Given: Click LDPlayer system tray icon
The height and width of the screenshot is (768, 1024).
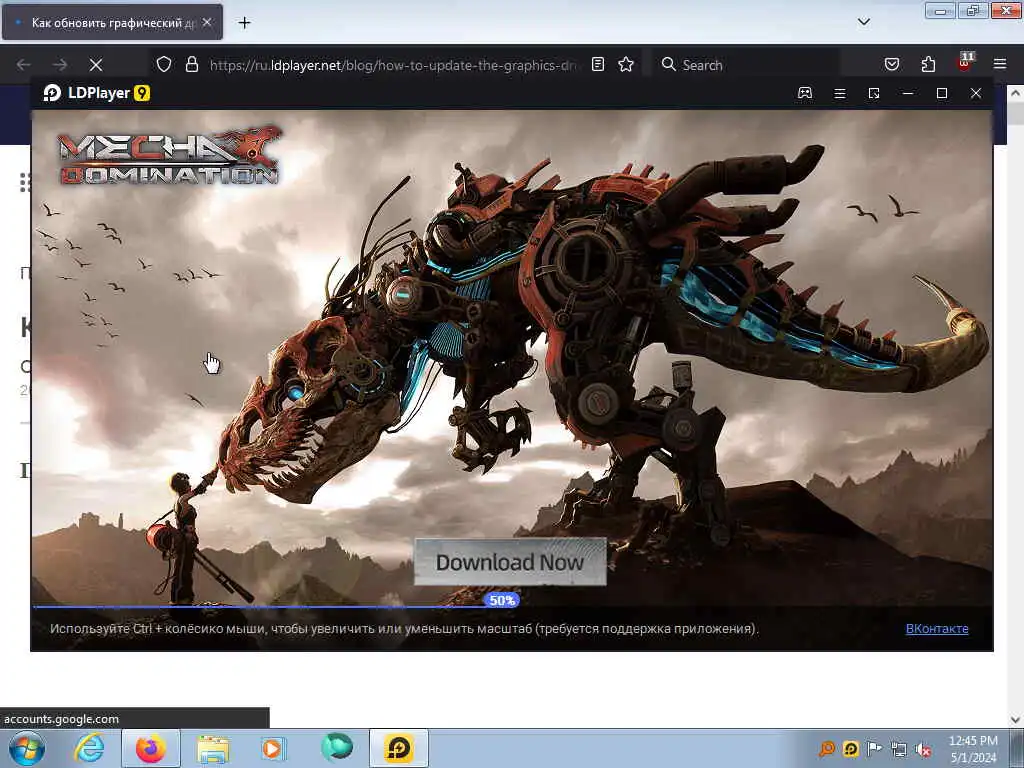Looking at the screenshot, I should click(851, 748).
